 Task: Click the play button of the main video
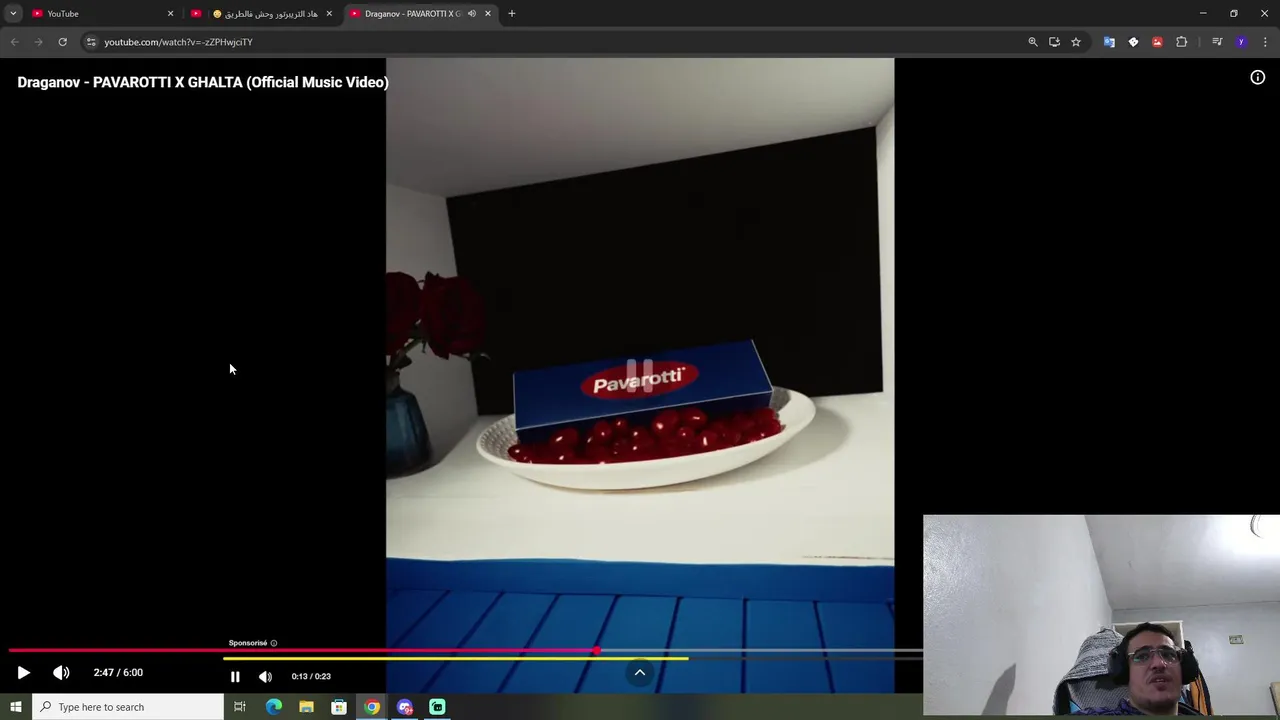[x=24, y=673]
